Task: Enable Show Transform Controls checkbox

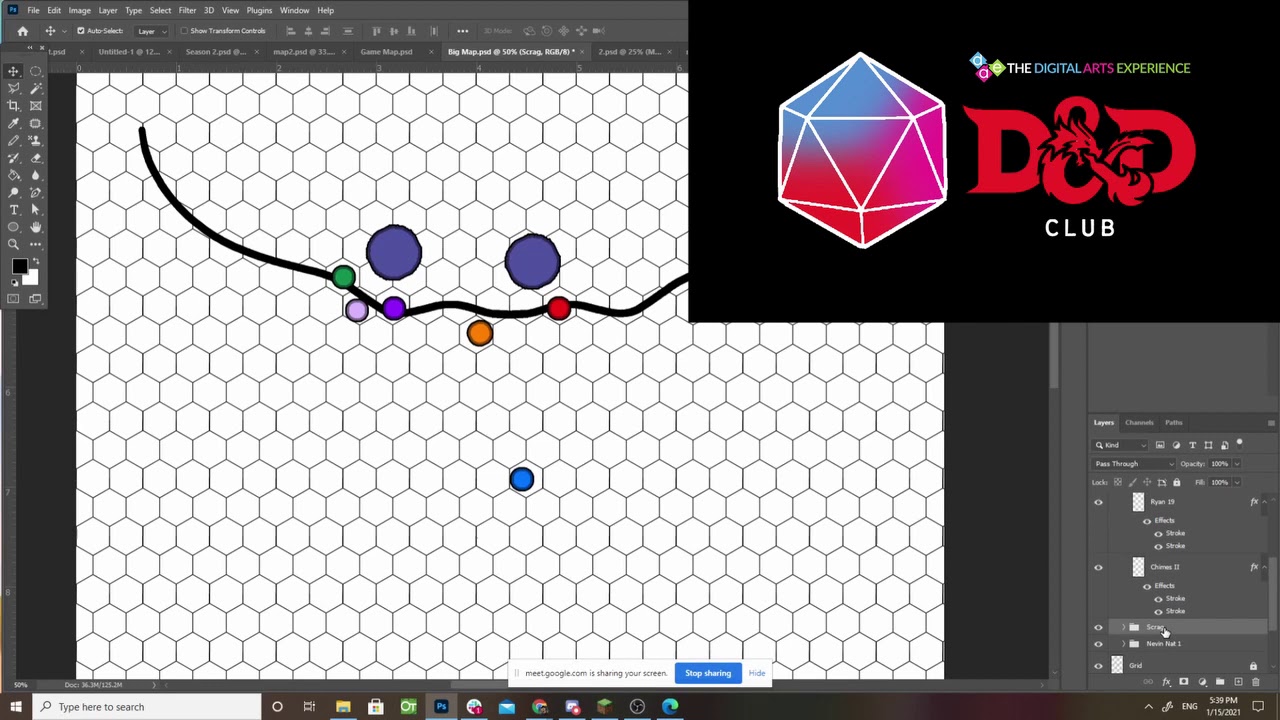Action: (x=184, y=31)
